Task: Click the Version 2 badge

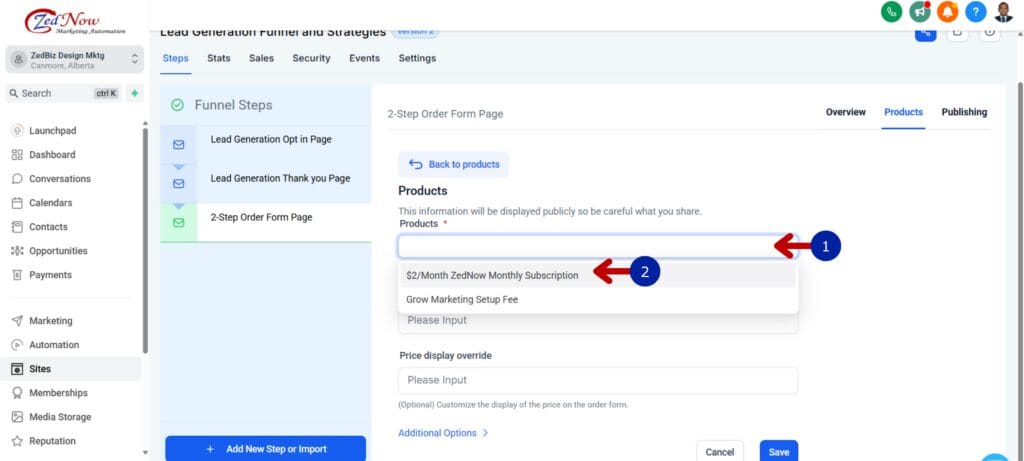Action: tap(415, 31)
